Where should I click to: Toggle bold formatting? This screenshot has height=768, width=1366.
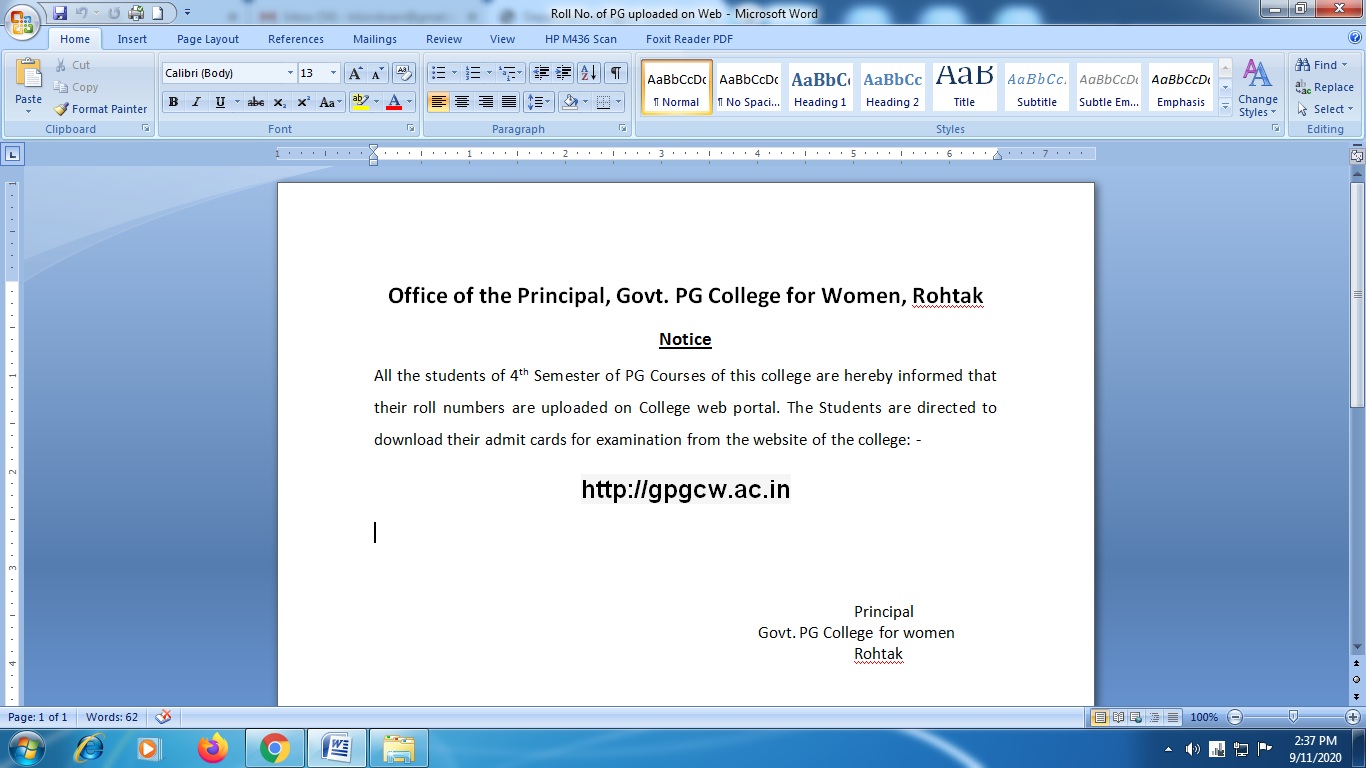tap(173, 102)
